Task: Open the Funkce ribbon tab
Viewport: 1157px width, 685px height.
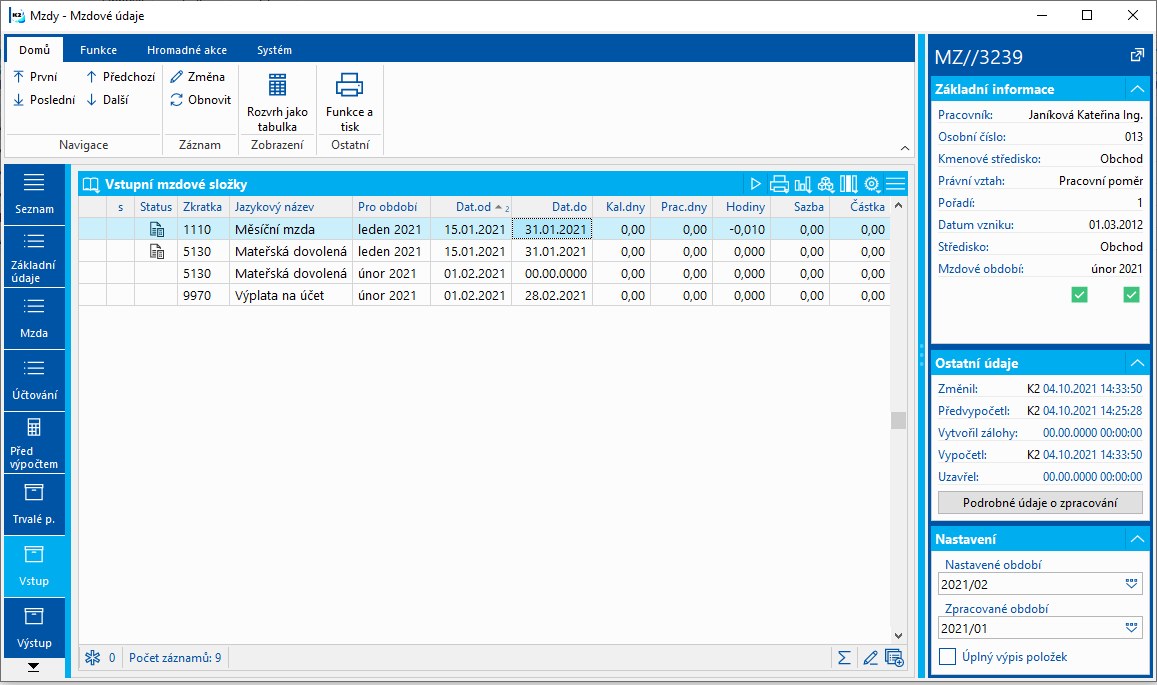Action: [99, 50]
